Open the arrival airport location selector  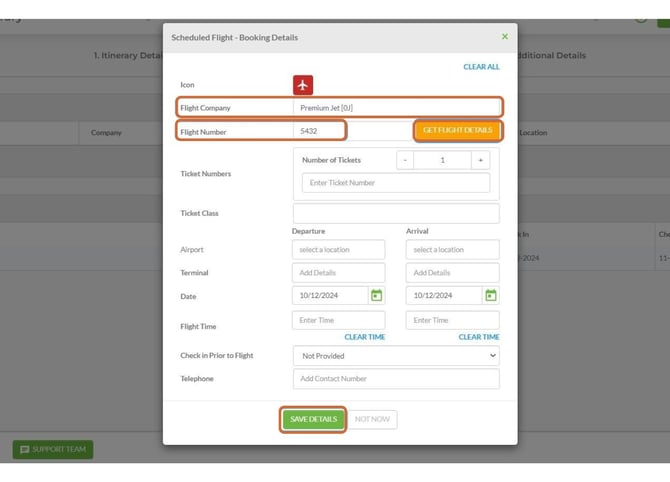(452, 249)
